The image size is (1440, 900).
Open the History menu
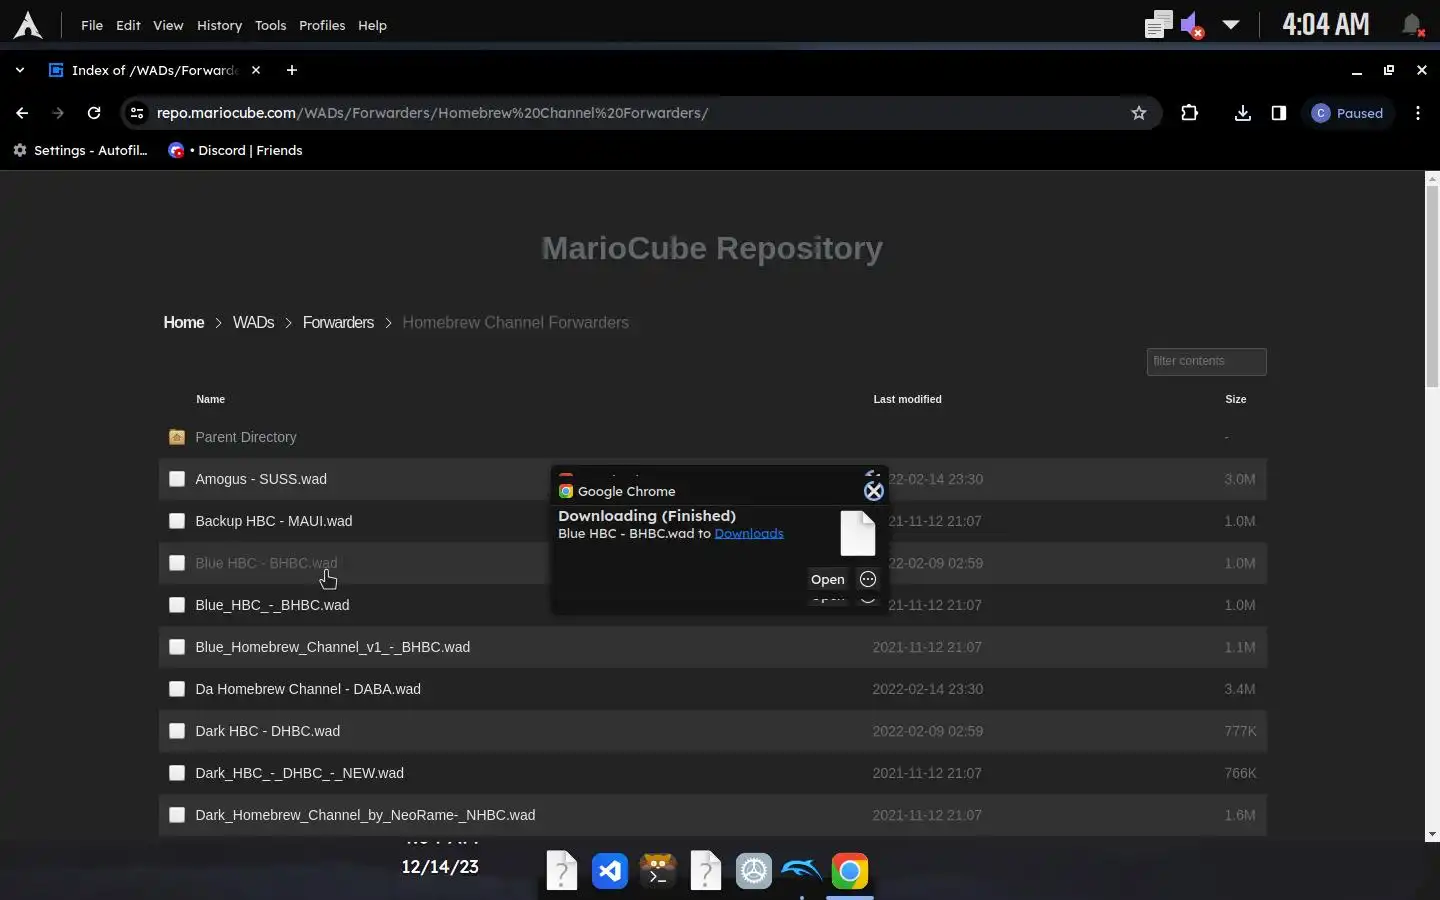(x=219, y=25)
